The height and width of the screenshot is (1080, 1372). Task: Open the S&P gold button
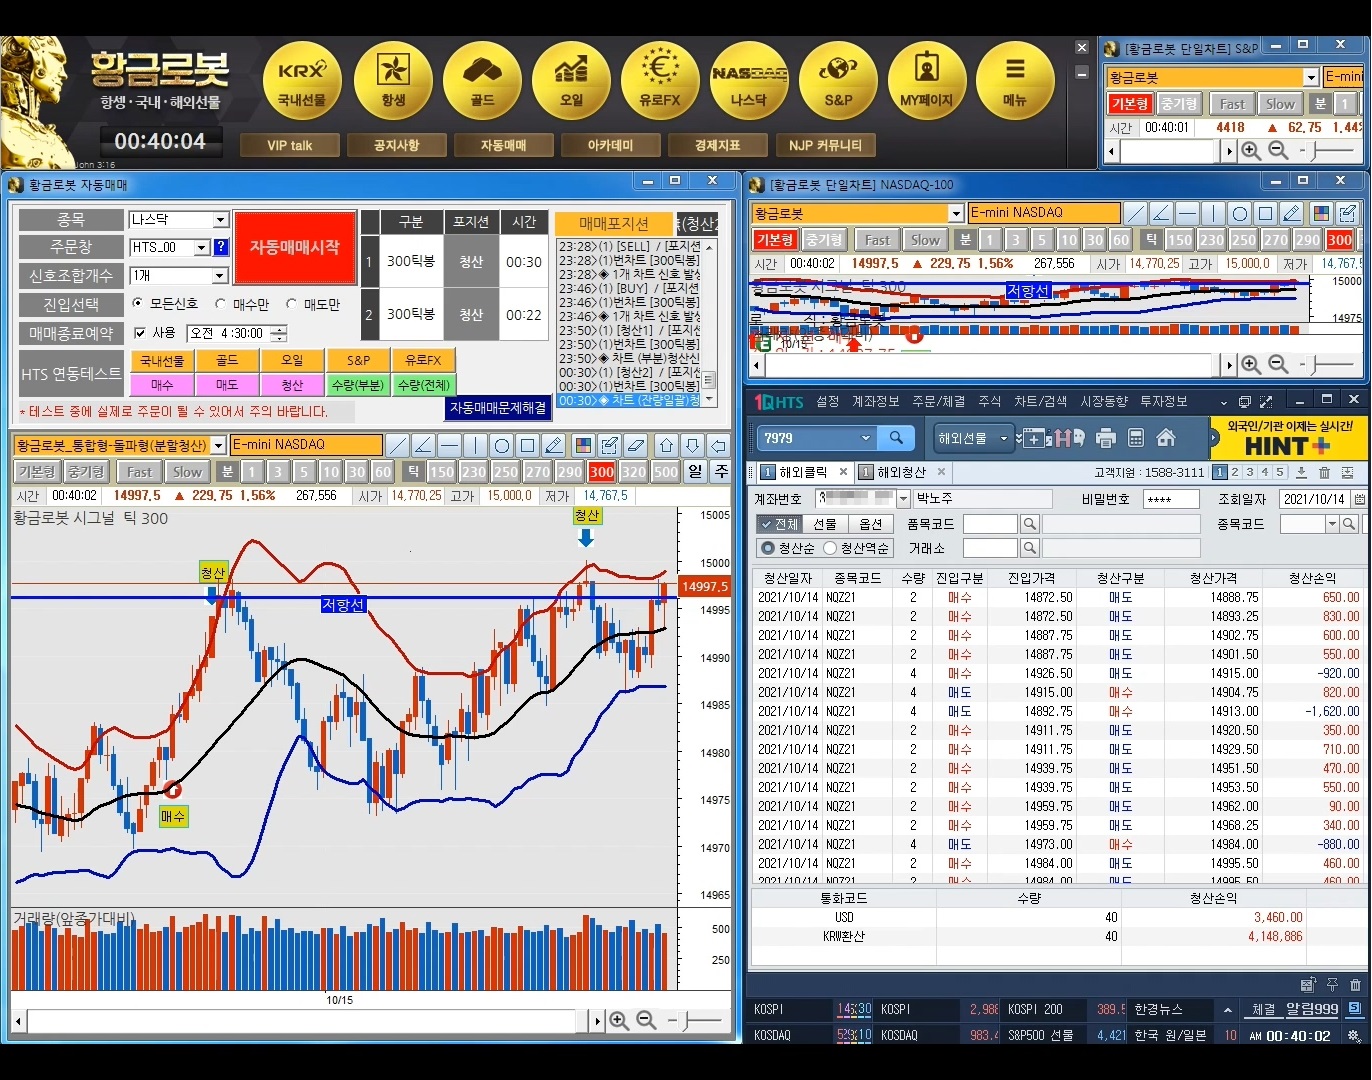pyautogui.click(x=838, y=83)
